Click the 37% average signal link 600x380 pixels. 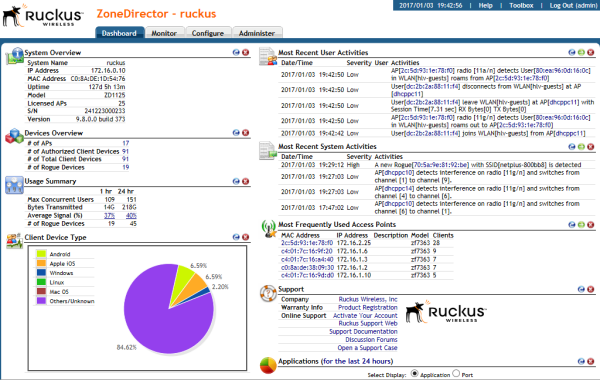coord(109,215)
